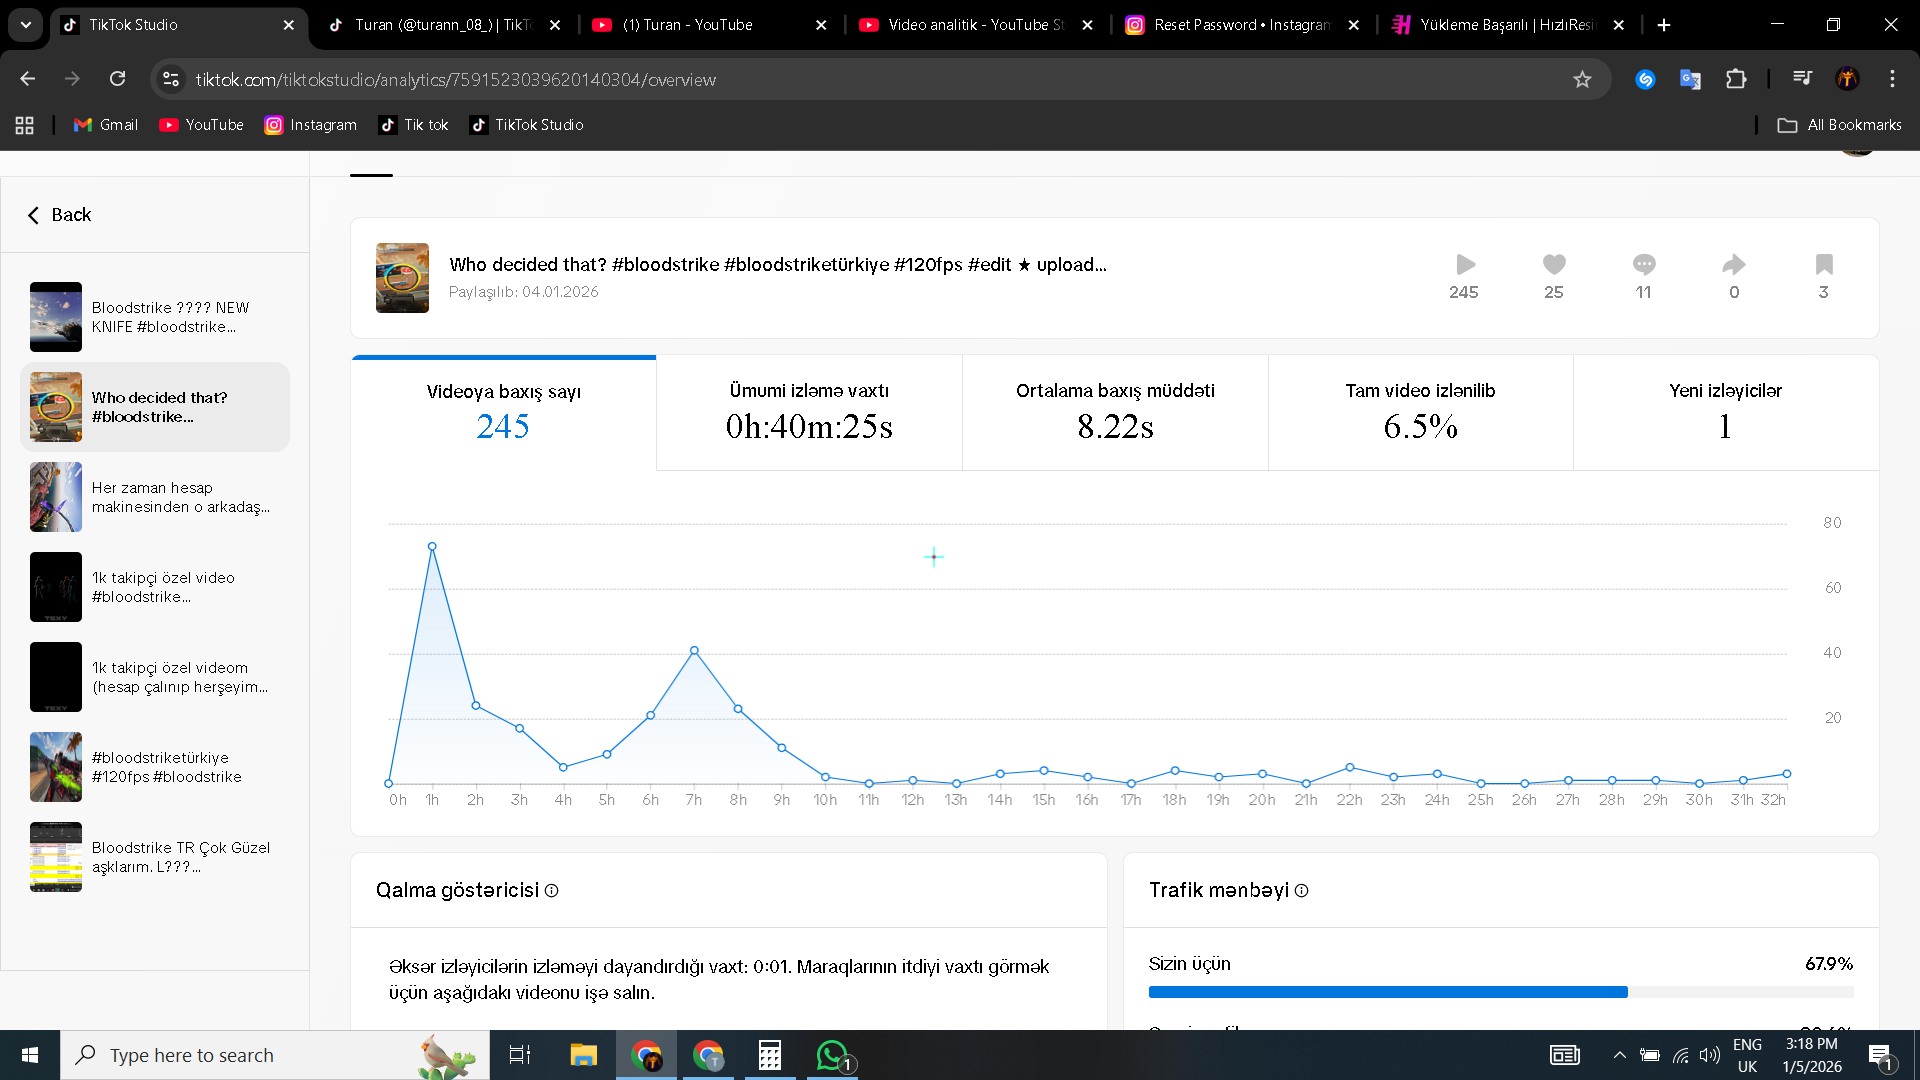Open the Bloodstrike NEW KNIFE video
1920x1080 pixels.
click(155, 317)
